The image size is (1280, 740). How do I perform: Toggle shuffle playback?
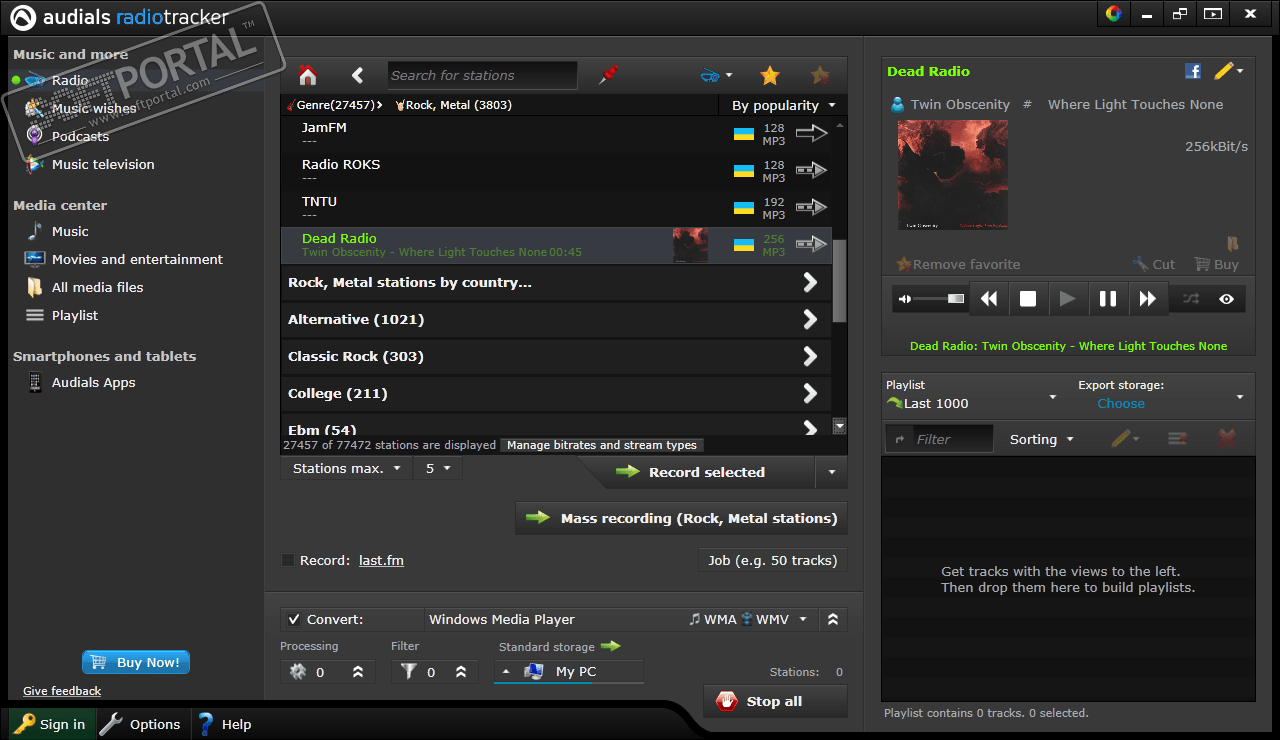[x=1191, y=299]
